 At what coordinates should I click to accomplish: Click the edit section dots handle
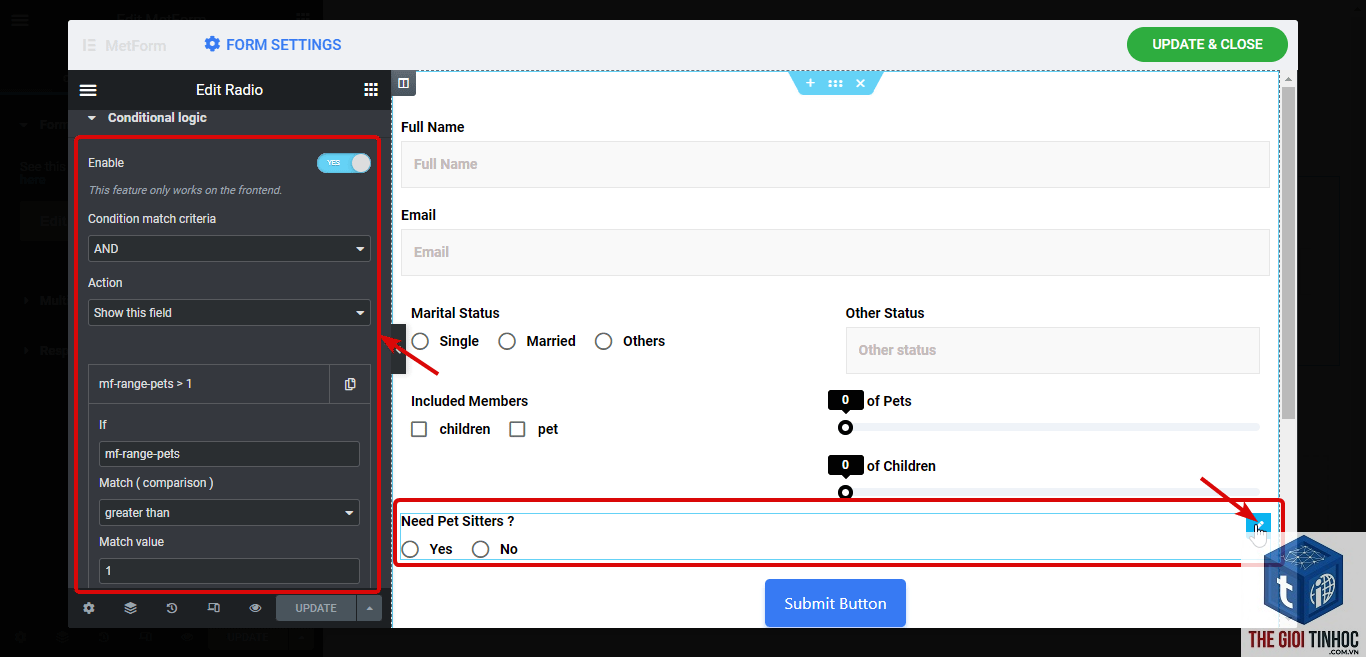835,83
